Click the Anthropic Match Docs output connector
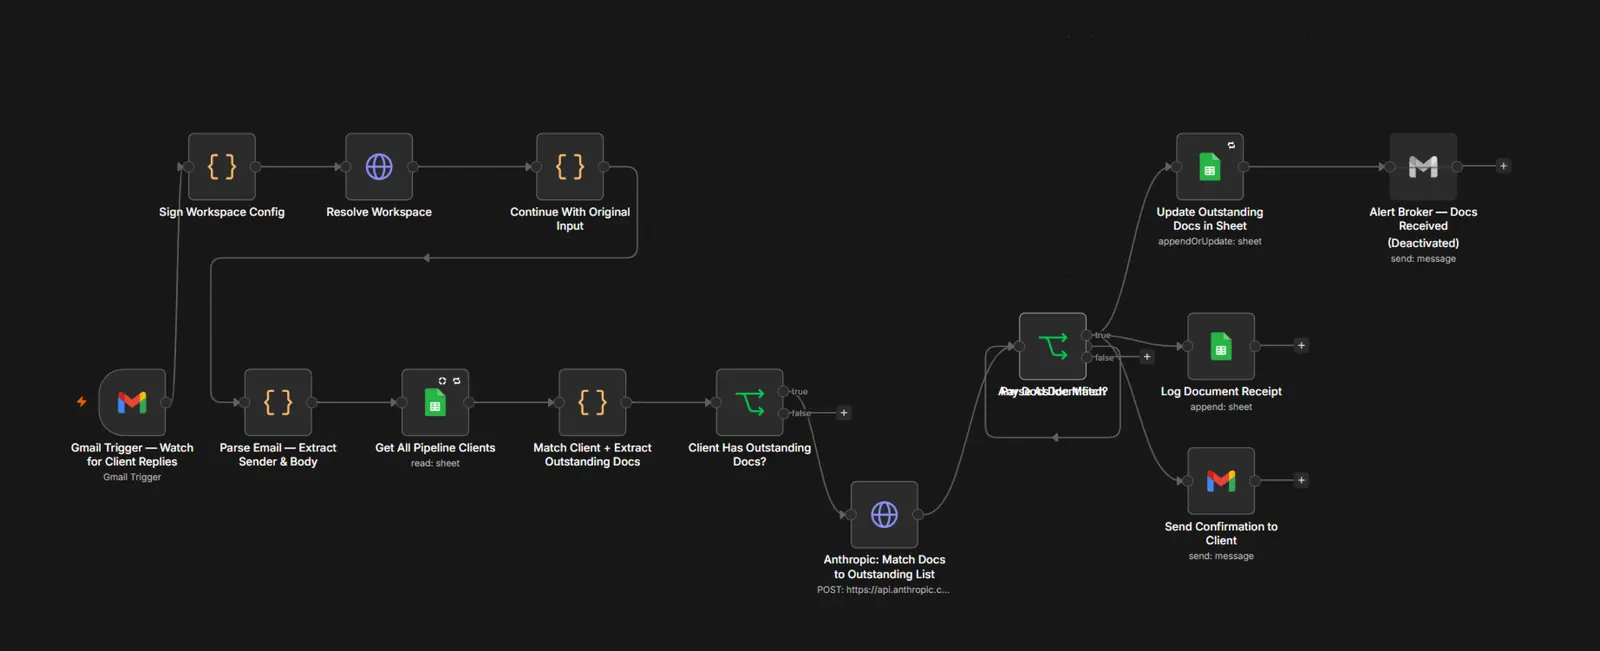 click(918, 515)
